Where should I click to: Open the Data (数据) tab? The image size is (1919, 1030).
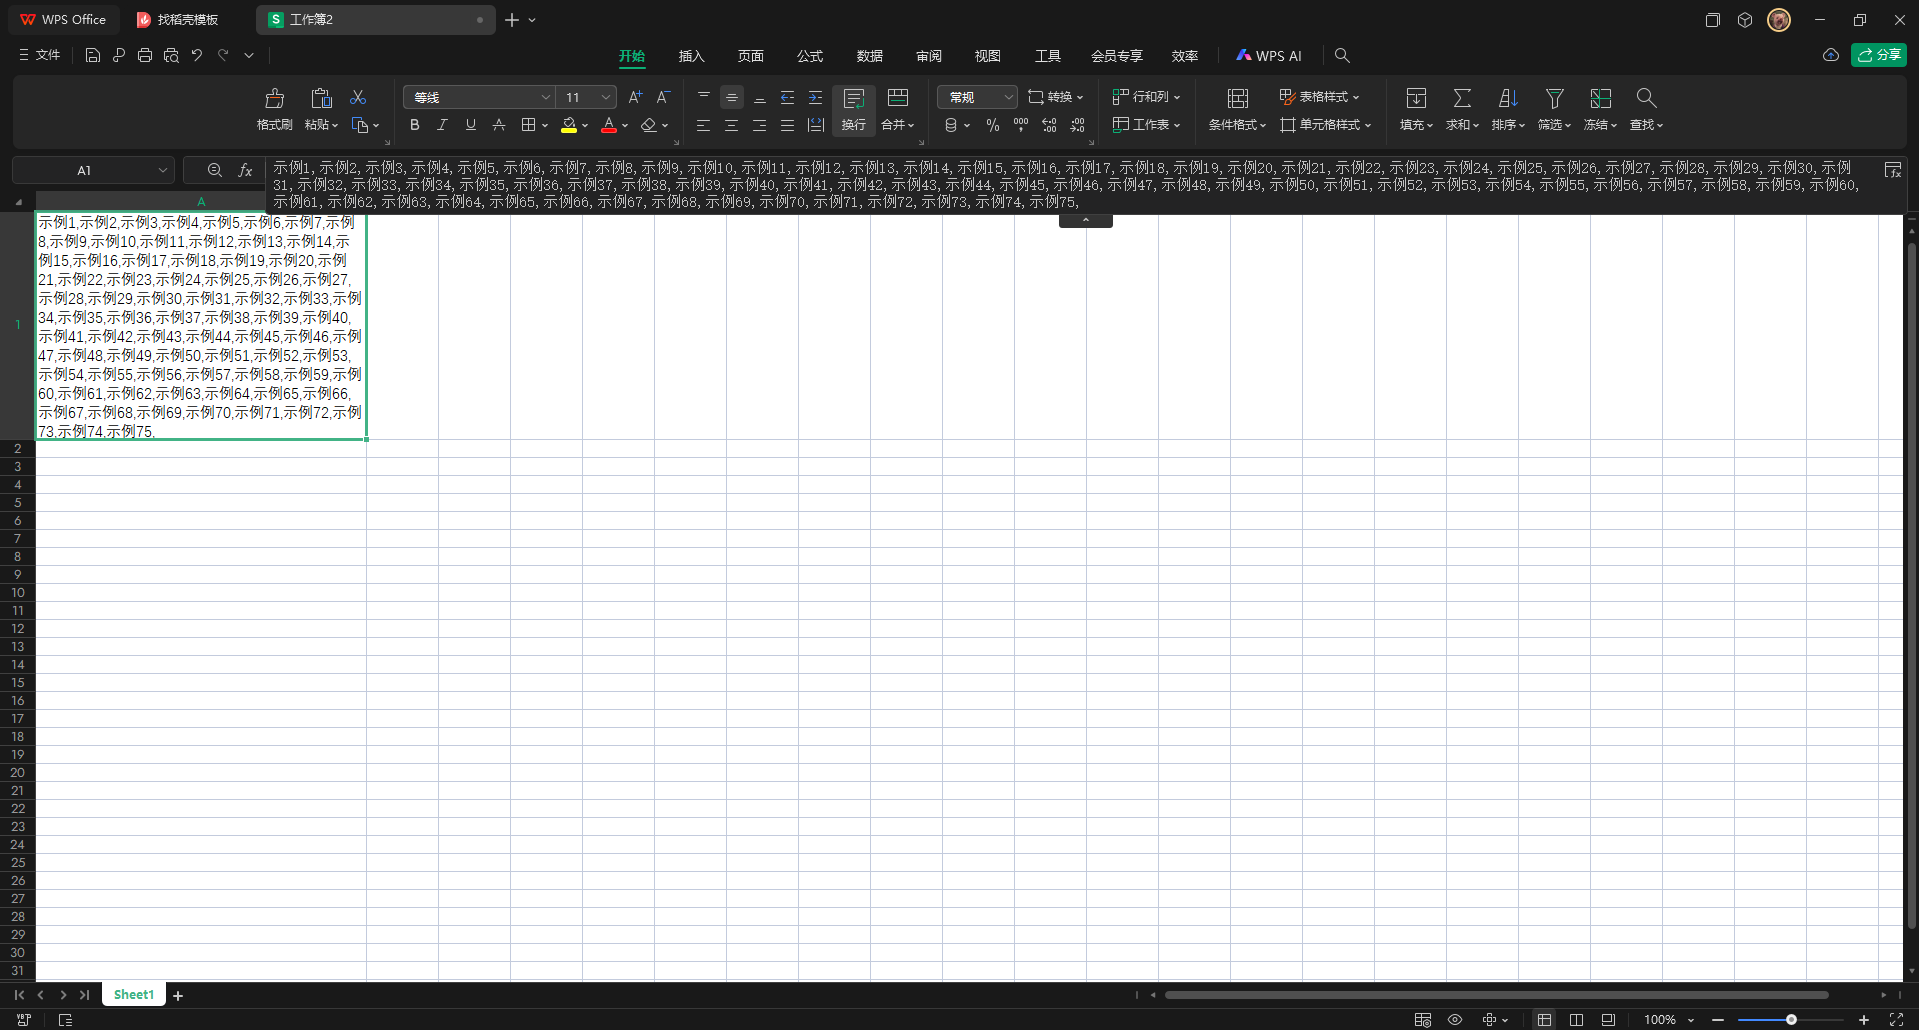click(x=870, y=56)
